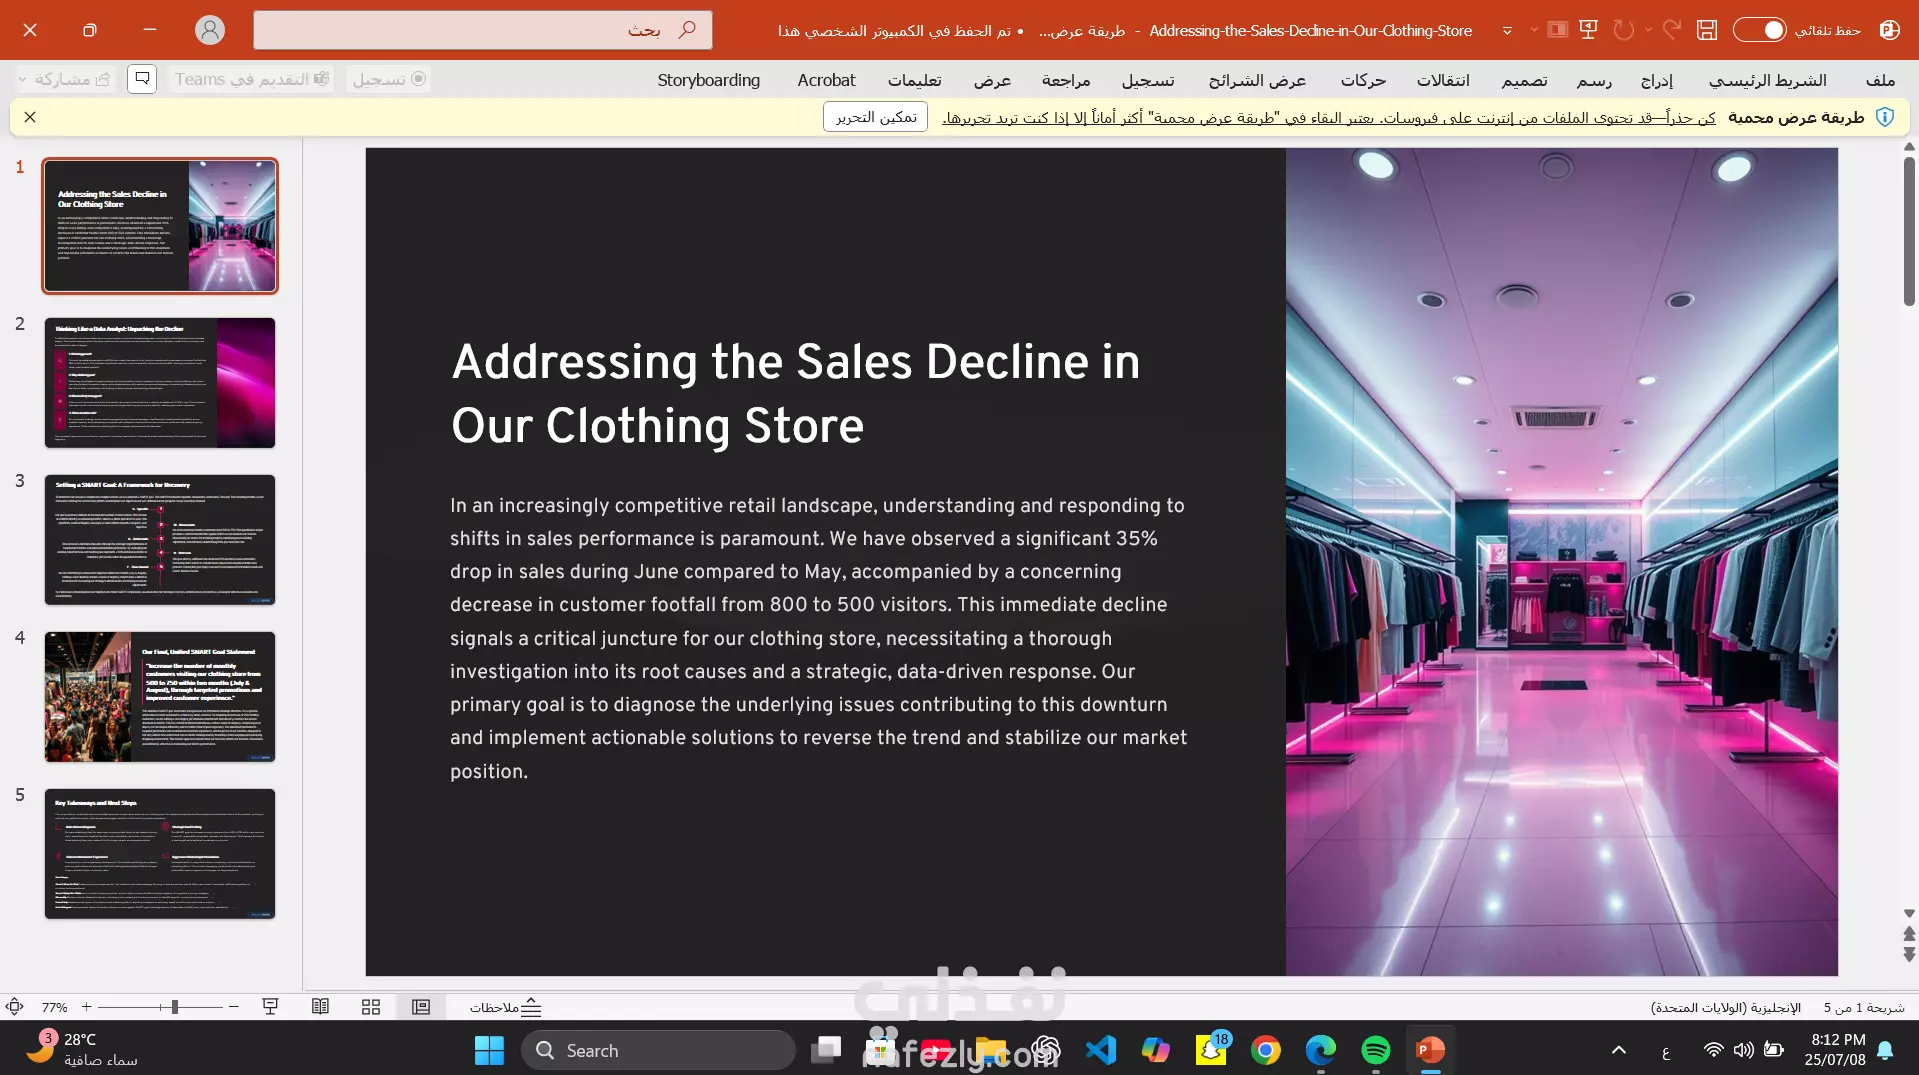This screenshot has height=1075, width=1919.
Task: Open Google Chrome from taskbar
Action: tap(1266, 1050)
